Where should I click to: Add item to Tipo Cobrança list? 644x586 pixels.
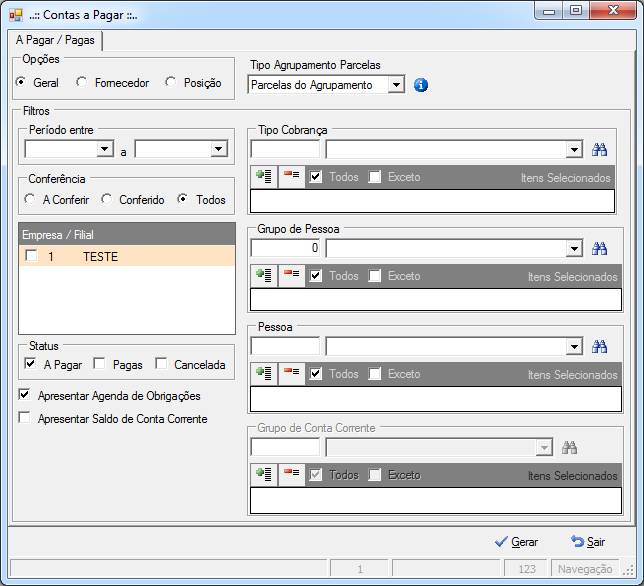(x=264, y=177)
